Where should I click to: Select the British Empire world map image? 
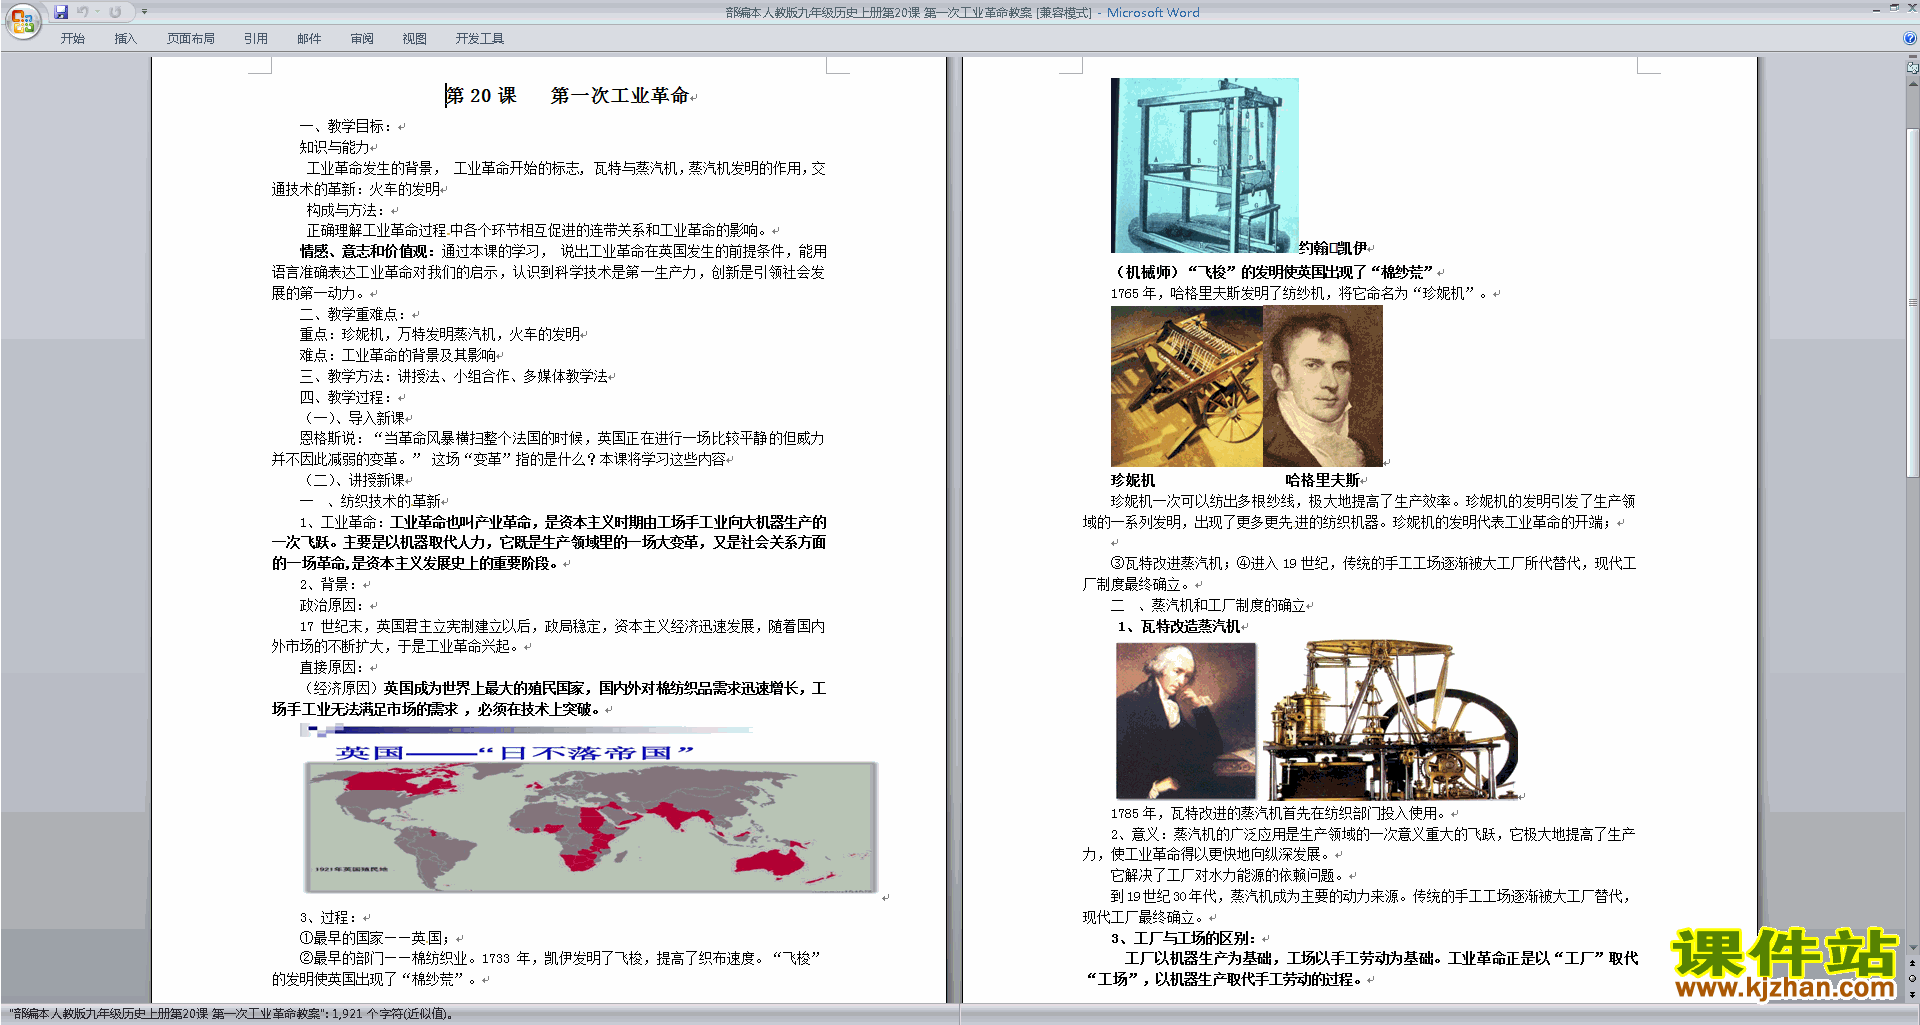tap(591, 827)
